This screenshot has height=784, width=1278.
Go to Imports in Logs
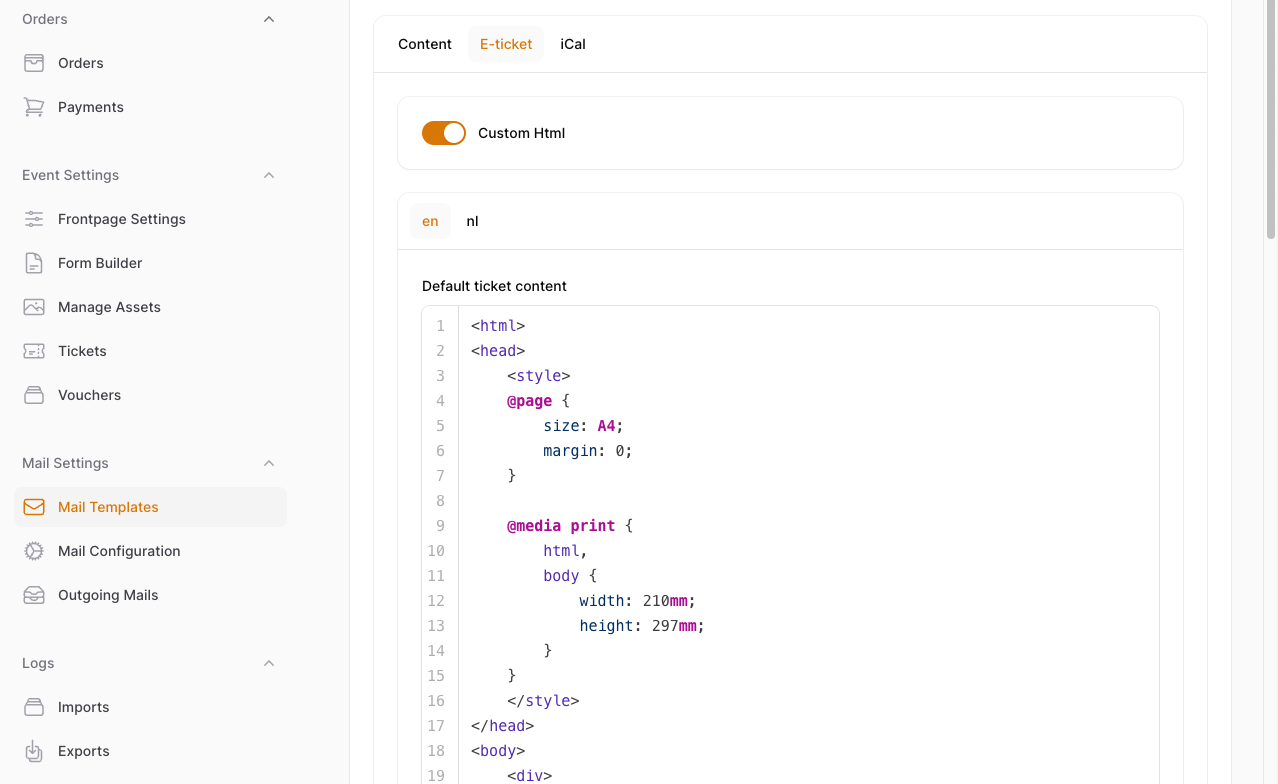click(x=83, y=707)
